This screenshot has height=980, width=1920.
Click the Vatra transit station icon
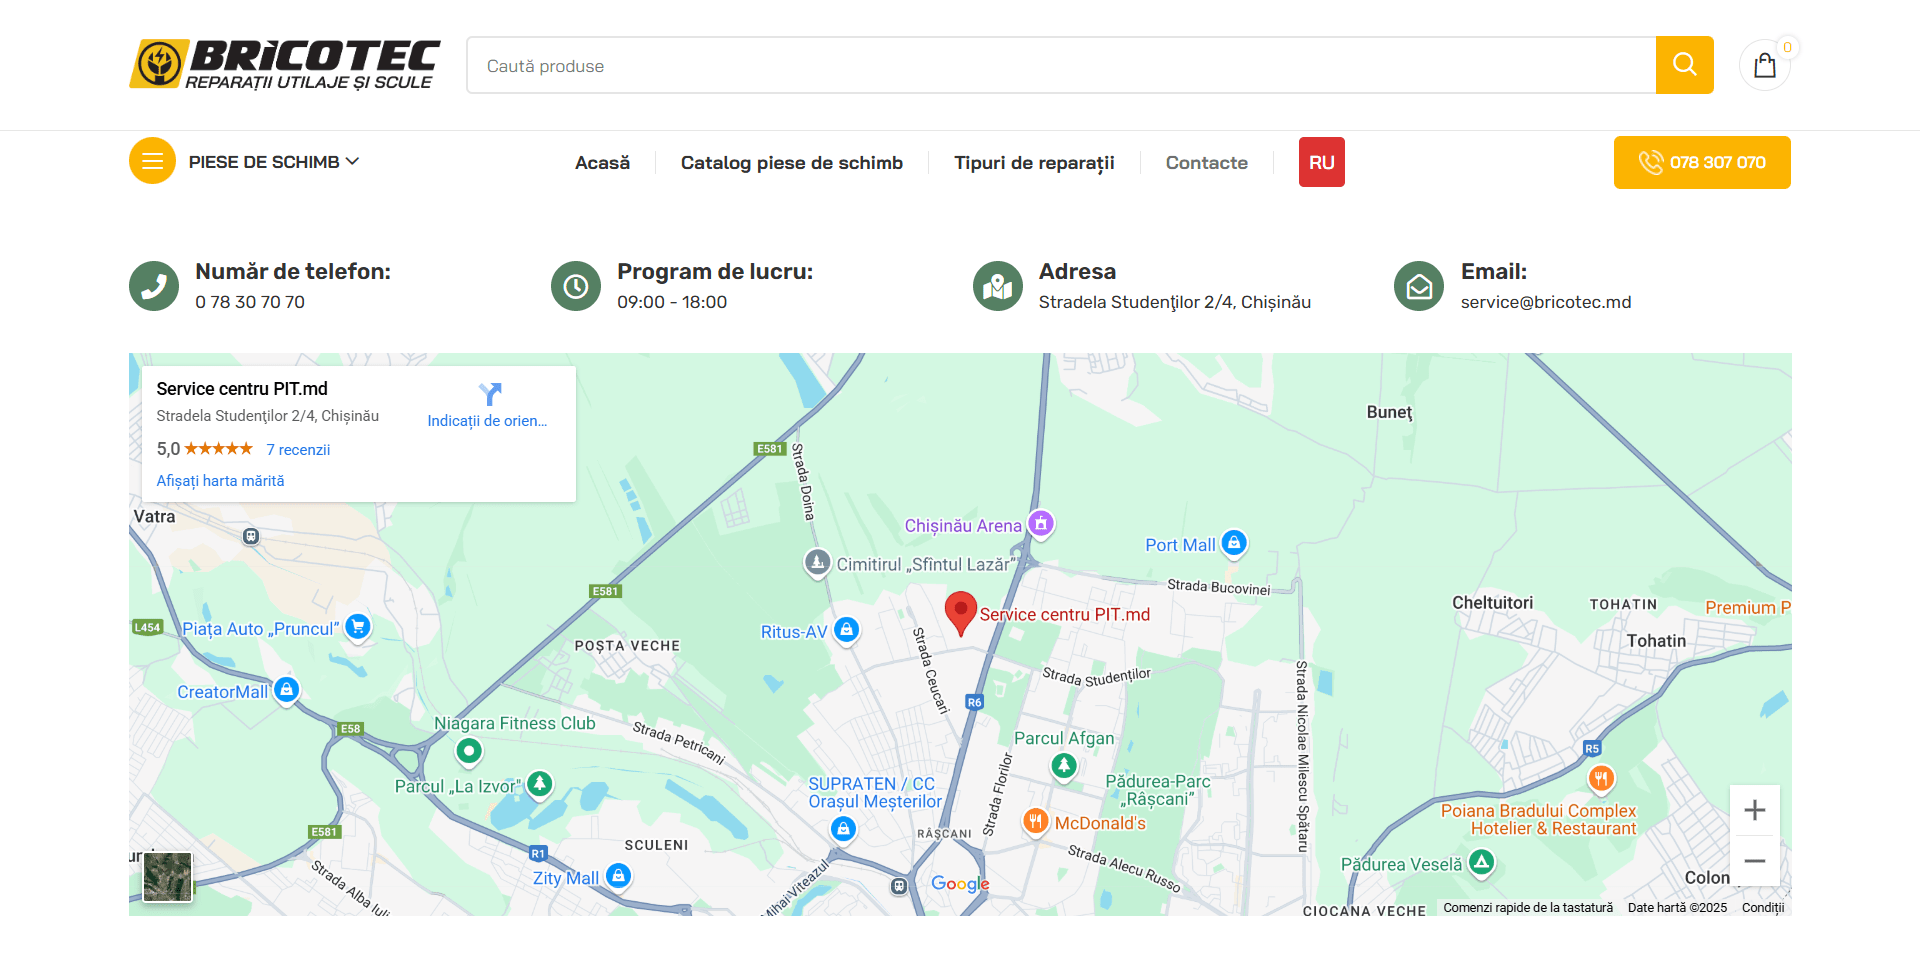251,537
